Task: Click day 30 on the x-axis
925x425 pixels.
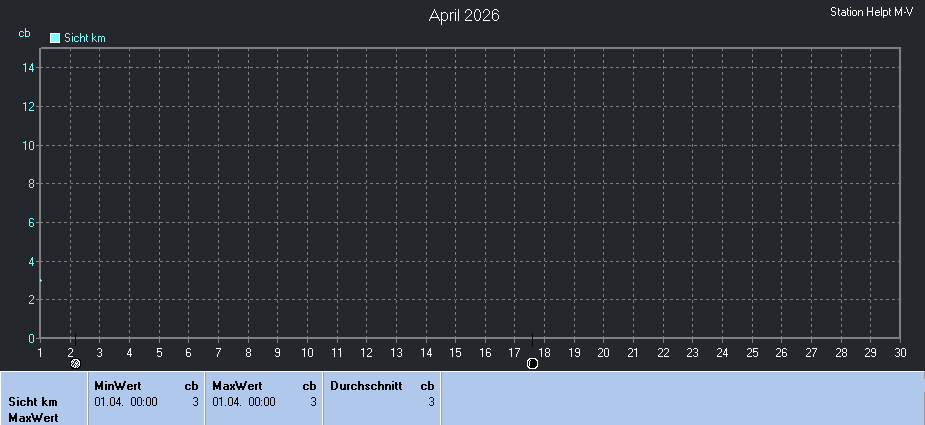Action: [900, 352]
